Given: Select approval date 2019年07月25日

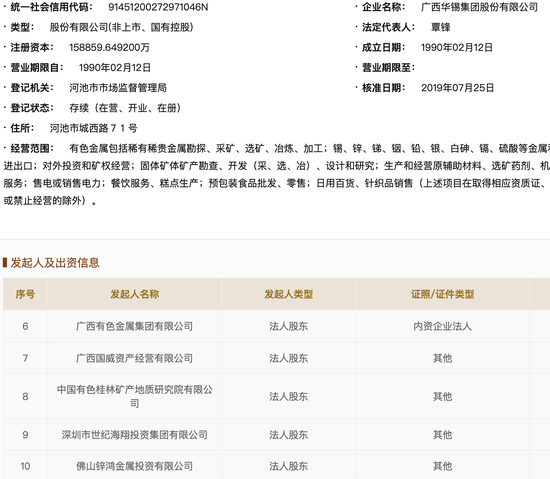Looking at the screenshot, I should pyautogui.click(x=457, y=88).
